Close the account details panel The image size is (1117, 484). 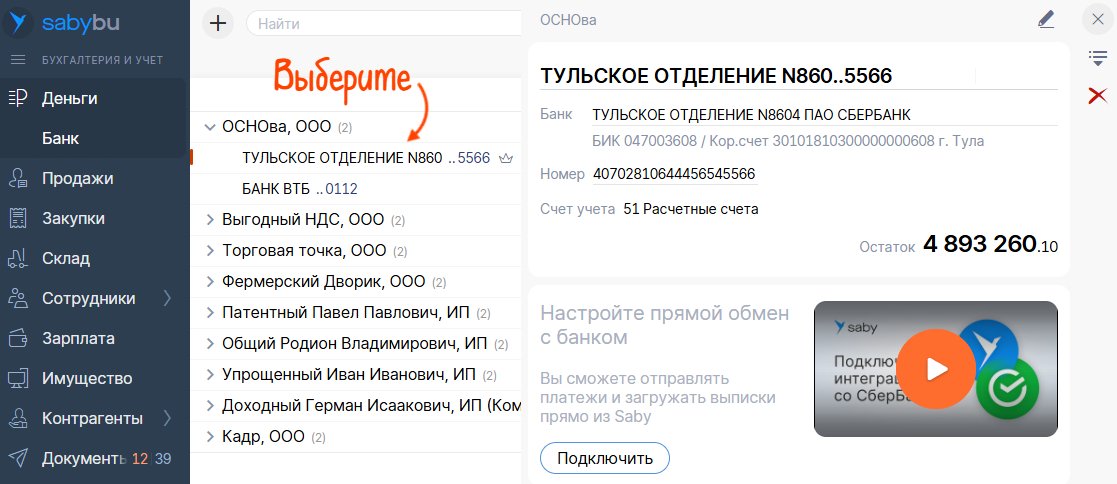click(1097, 19)
